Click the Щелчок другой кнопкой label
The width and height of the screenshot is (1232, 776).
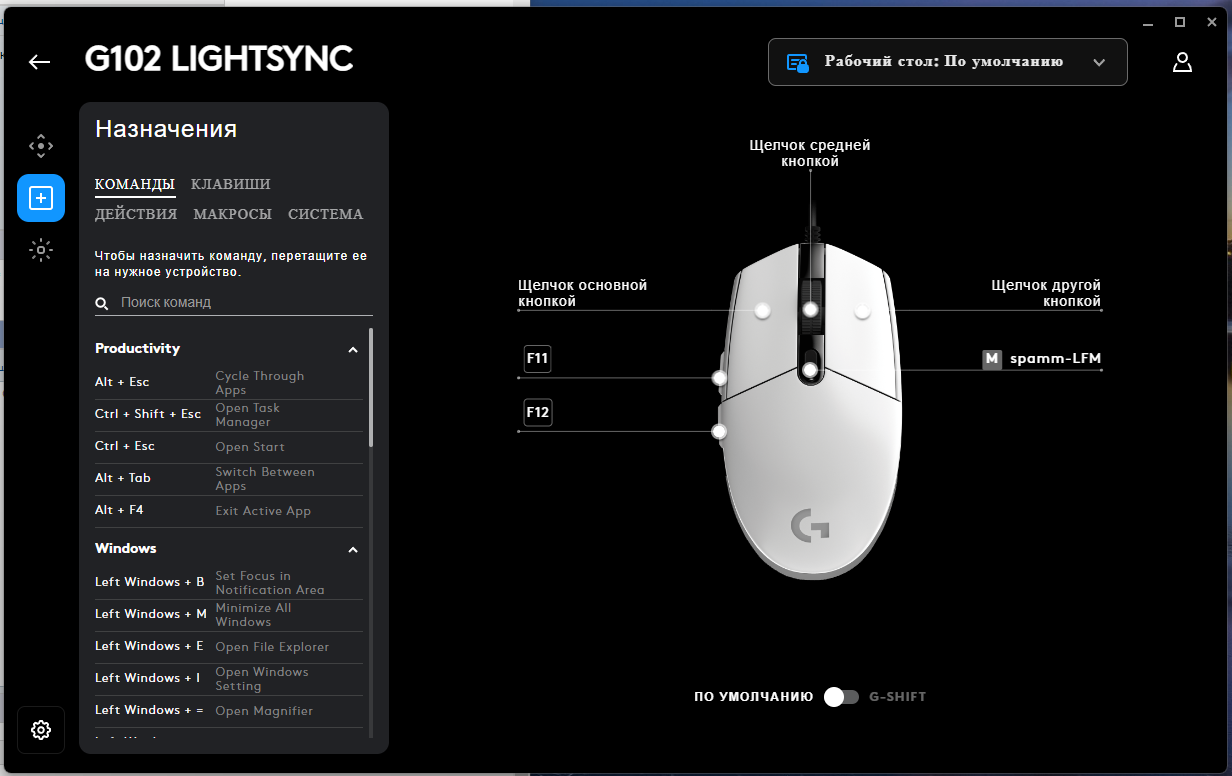[1046, 293]
